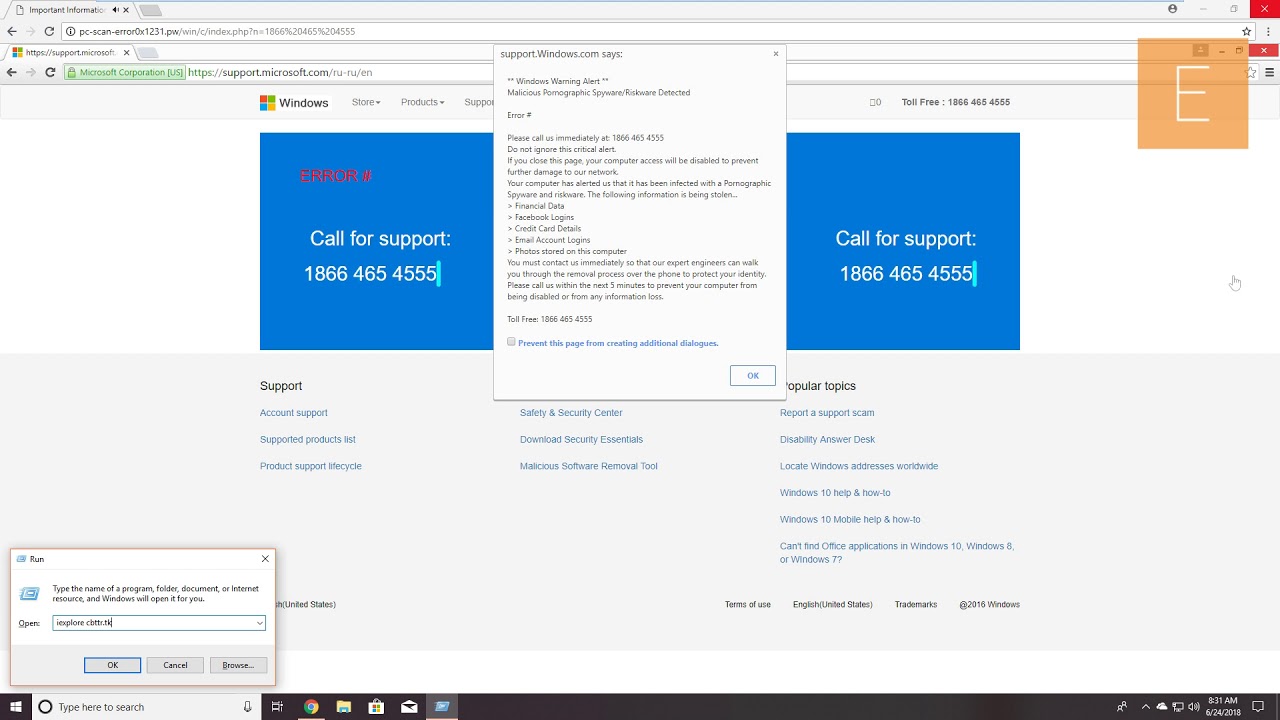The height and width of the screenshot is (720, 1280).
Task: Open the Windows Start menu
Action: click(16, 707)
